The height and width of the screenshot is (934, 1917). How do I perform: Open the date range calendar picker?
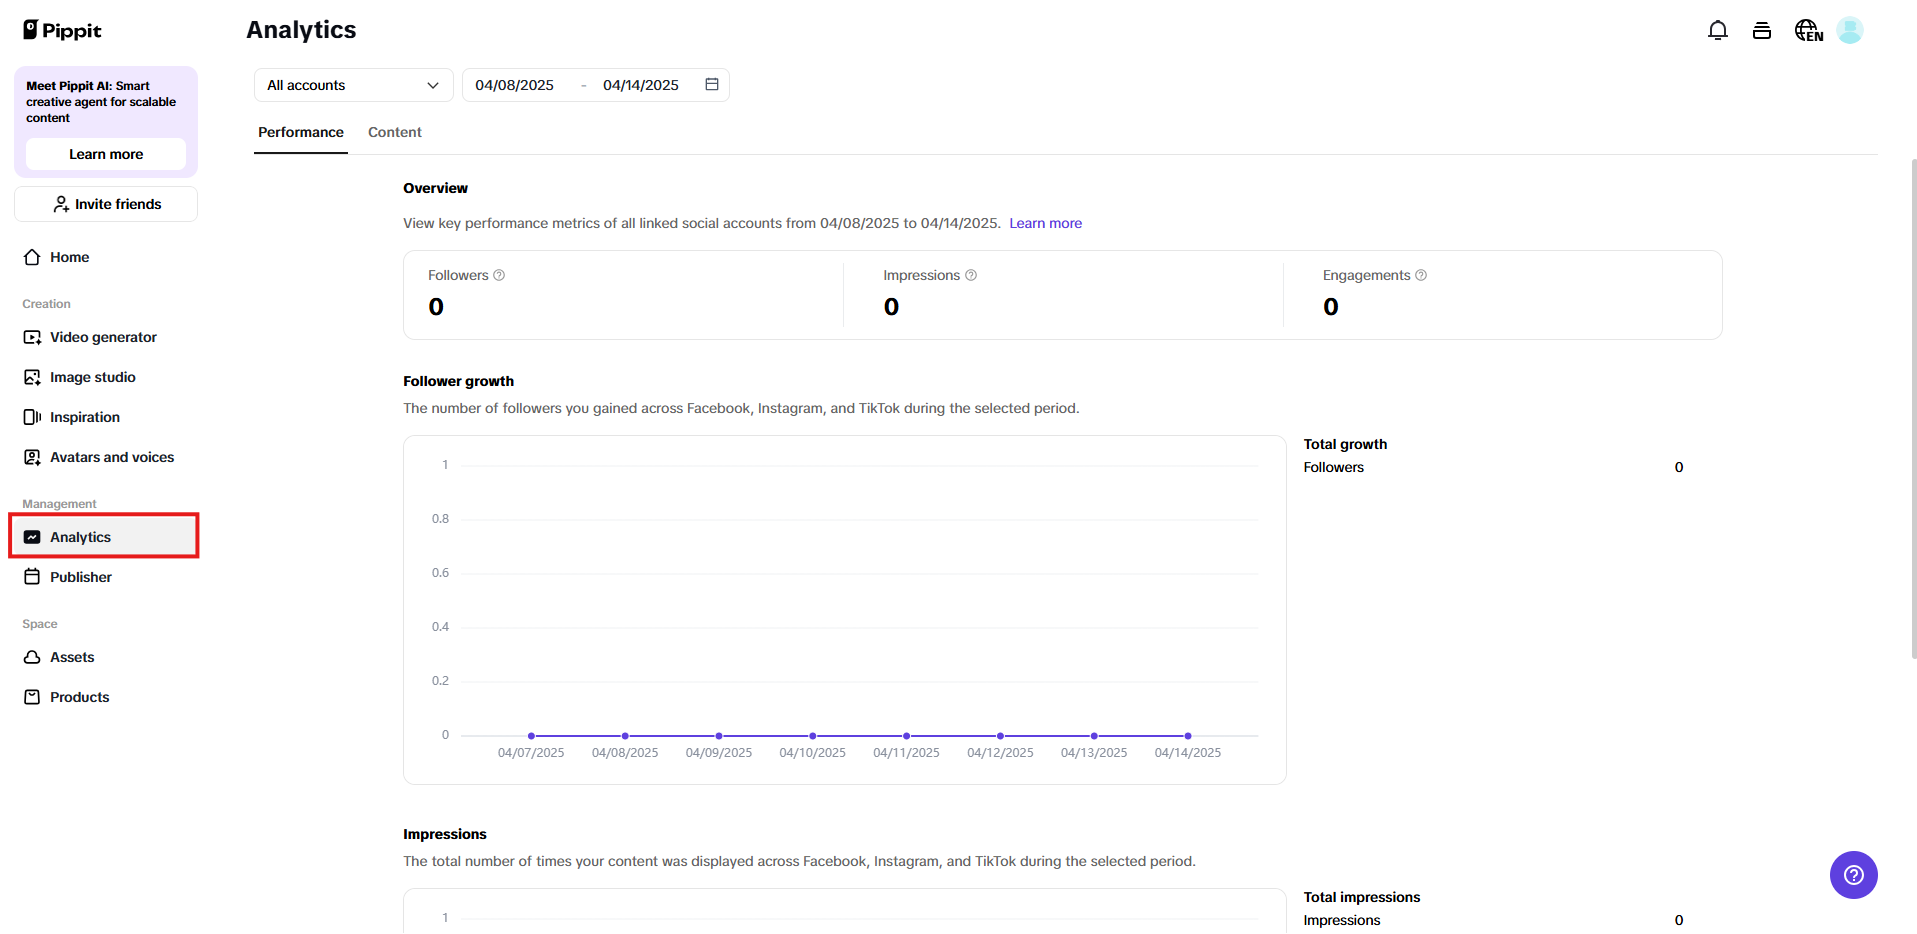[x=711, y=85]
